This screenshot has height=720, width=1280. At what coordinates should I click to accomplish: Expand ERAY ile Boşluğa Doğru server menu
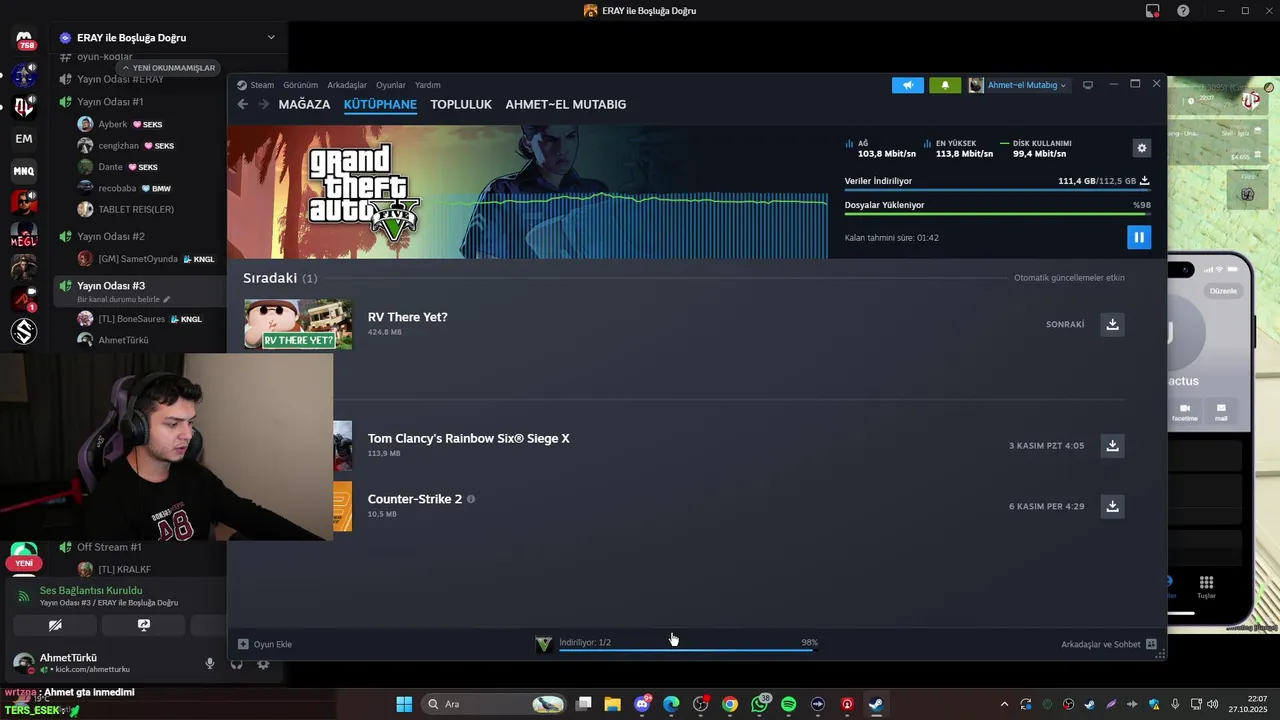[x=271, y=38]
